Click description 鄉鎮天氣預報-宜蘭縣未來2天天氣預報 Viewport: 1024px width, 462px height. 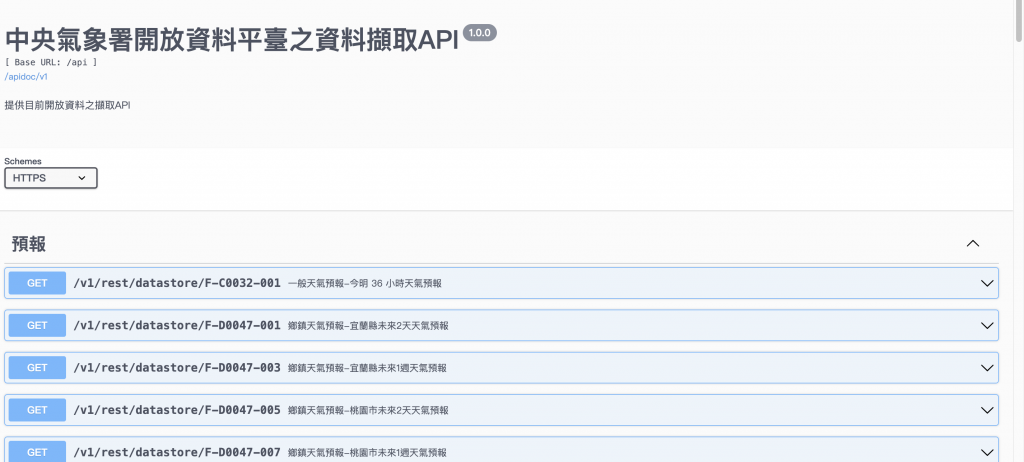click(x=368, y=326)
